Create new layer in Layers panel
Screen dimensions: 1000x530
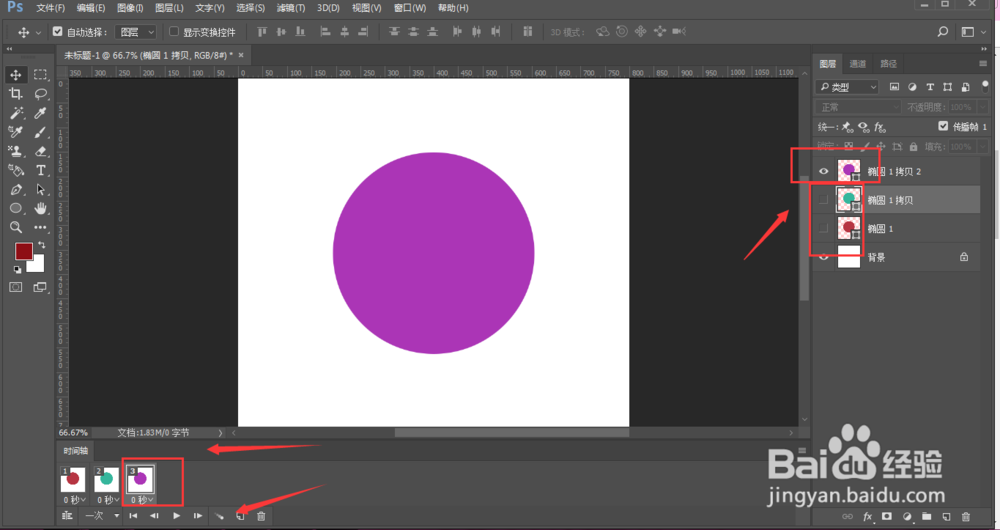(946, 517)
